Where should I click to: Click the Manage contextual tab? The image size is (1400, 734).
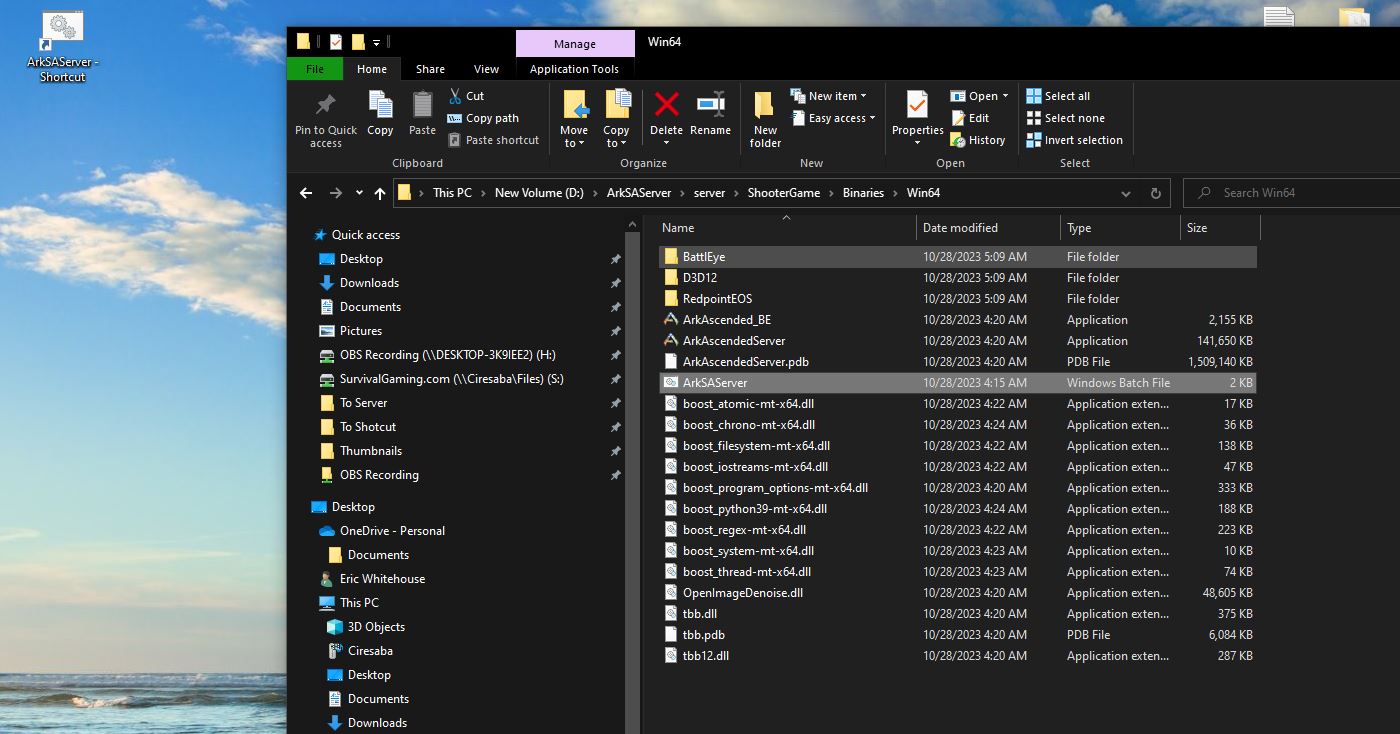[x=575, y=44]
